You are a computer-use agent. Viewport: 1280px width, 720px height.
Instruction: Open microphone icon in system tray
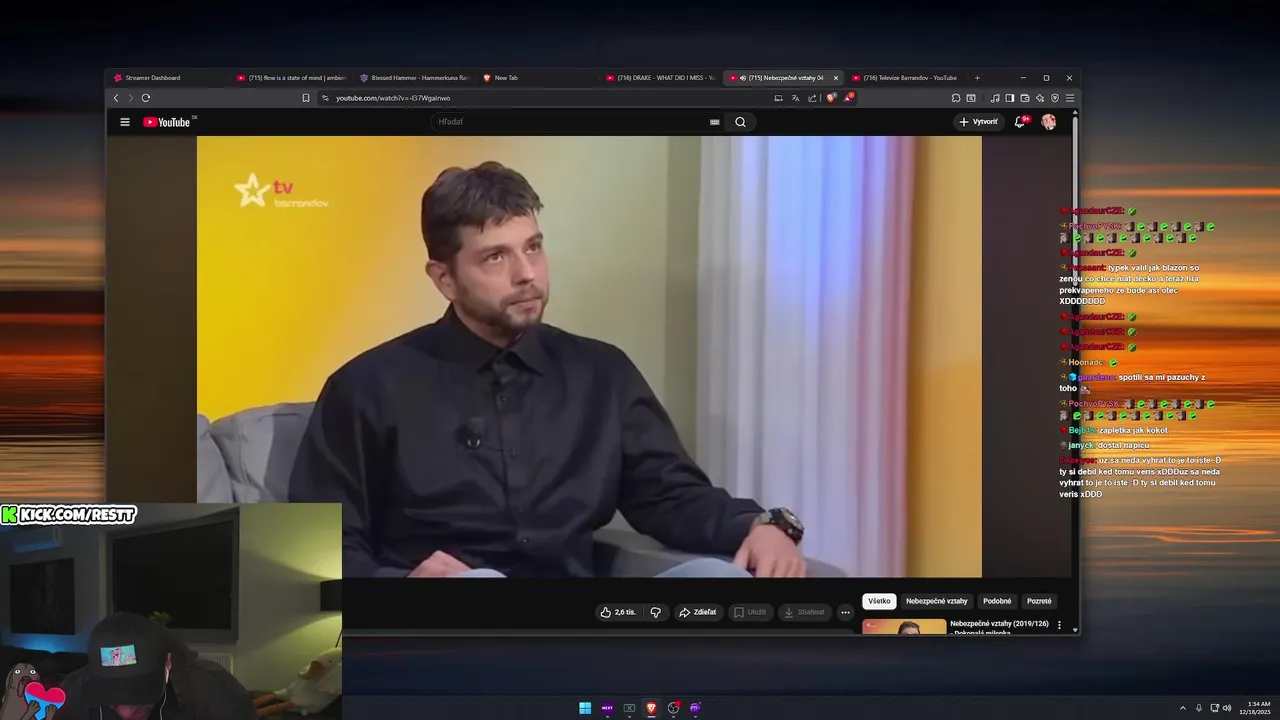pos(1199,708)
